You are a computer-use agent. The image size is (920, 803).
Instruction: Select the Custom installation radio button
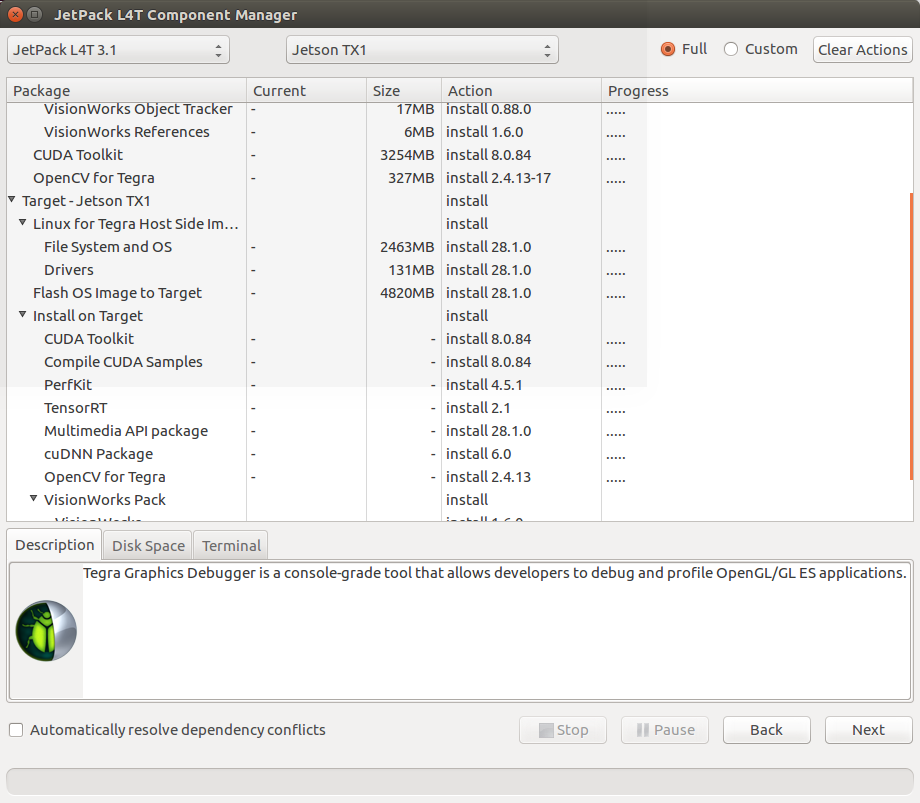click(730, 49)
